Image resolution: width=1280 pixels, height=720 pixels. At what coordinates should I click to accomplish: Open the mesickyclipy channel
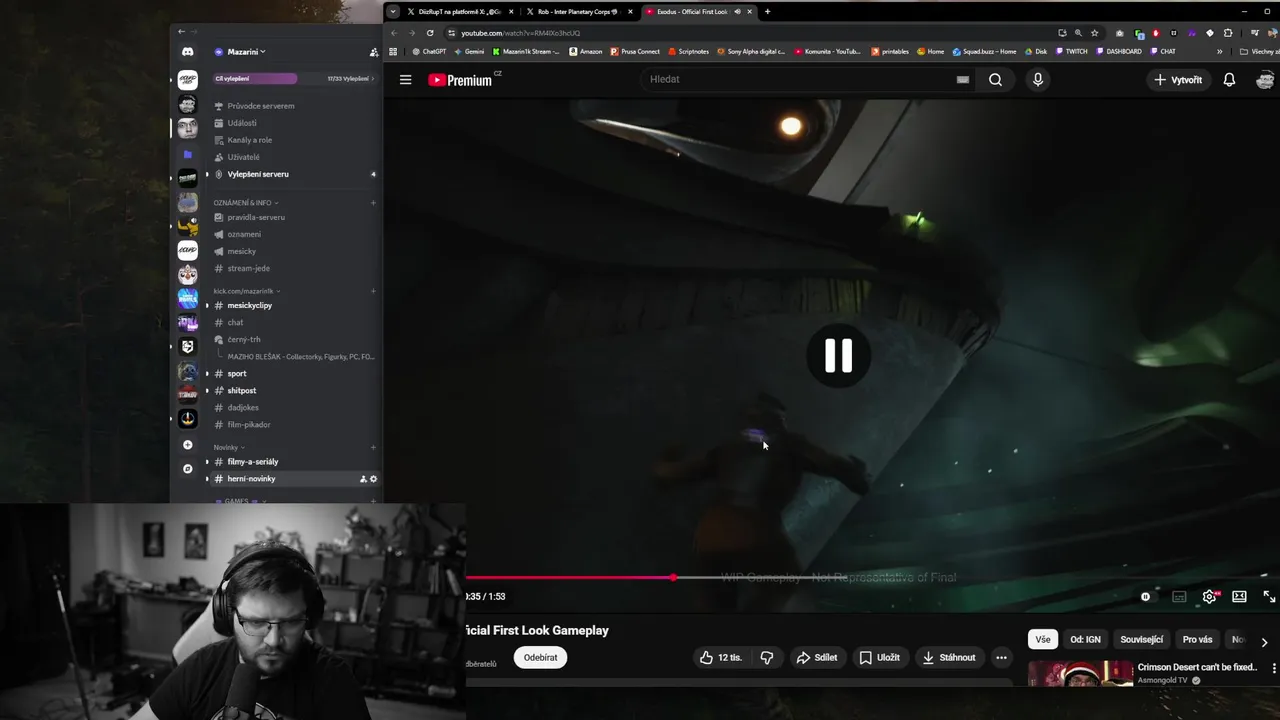point(249,305)
